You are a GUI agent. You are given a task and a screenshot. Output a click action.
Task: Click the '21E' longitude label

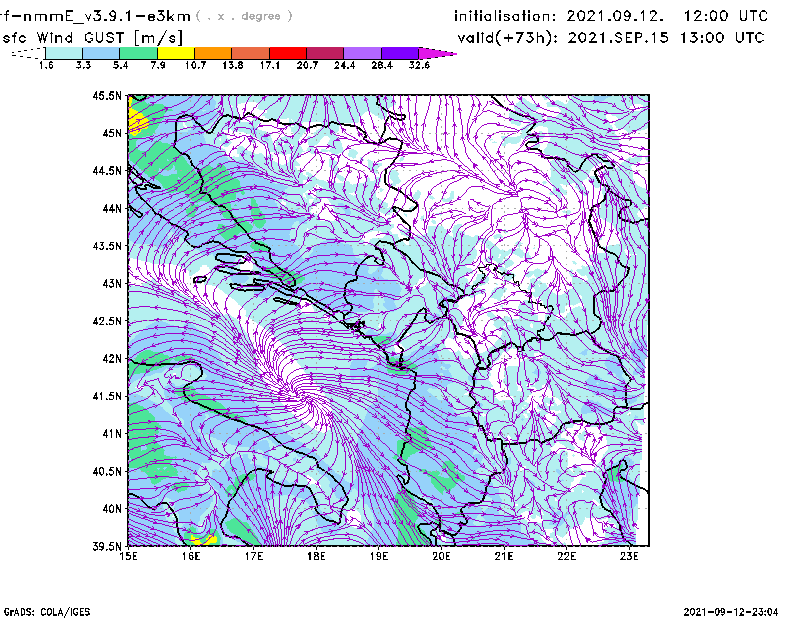click(x=504, y=556)
